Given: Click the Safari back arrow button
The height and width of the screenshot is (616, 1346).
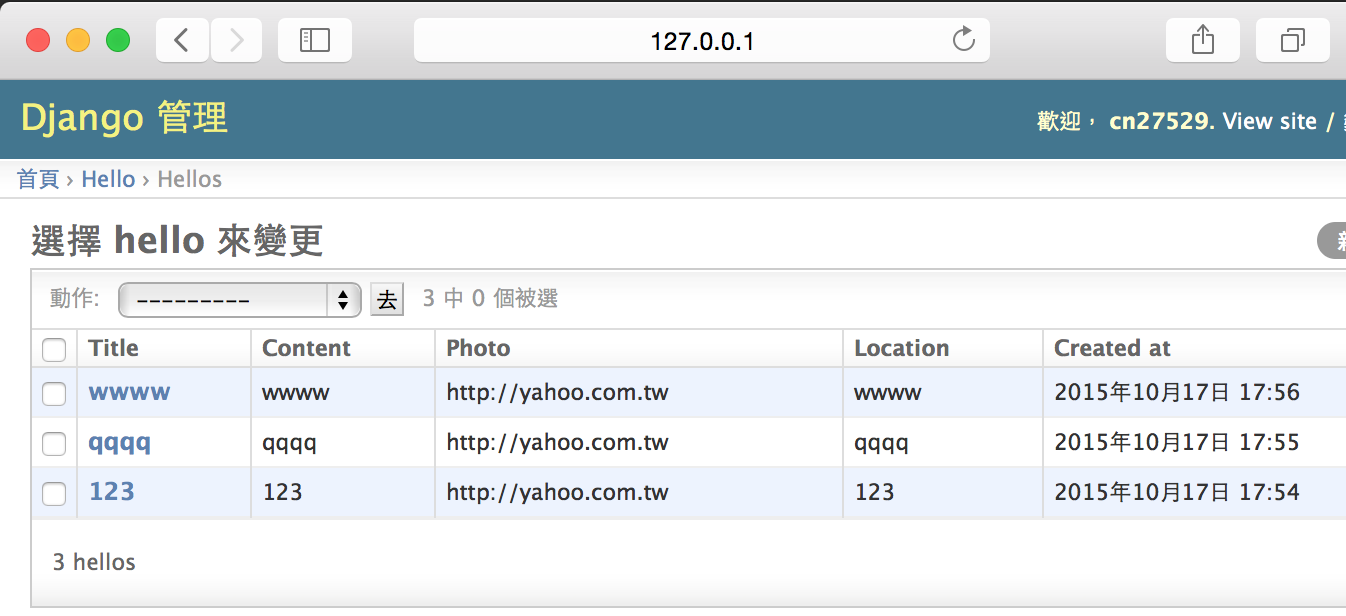Looking at the screenshot, I should (x=182, y=40).
